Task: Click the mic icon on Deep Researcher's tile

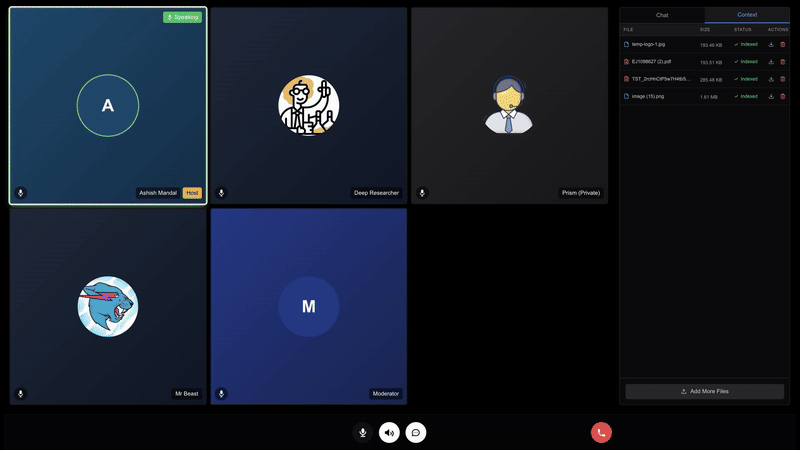Action: [222, 193]
